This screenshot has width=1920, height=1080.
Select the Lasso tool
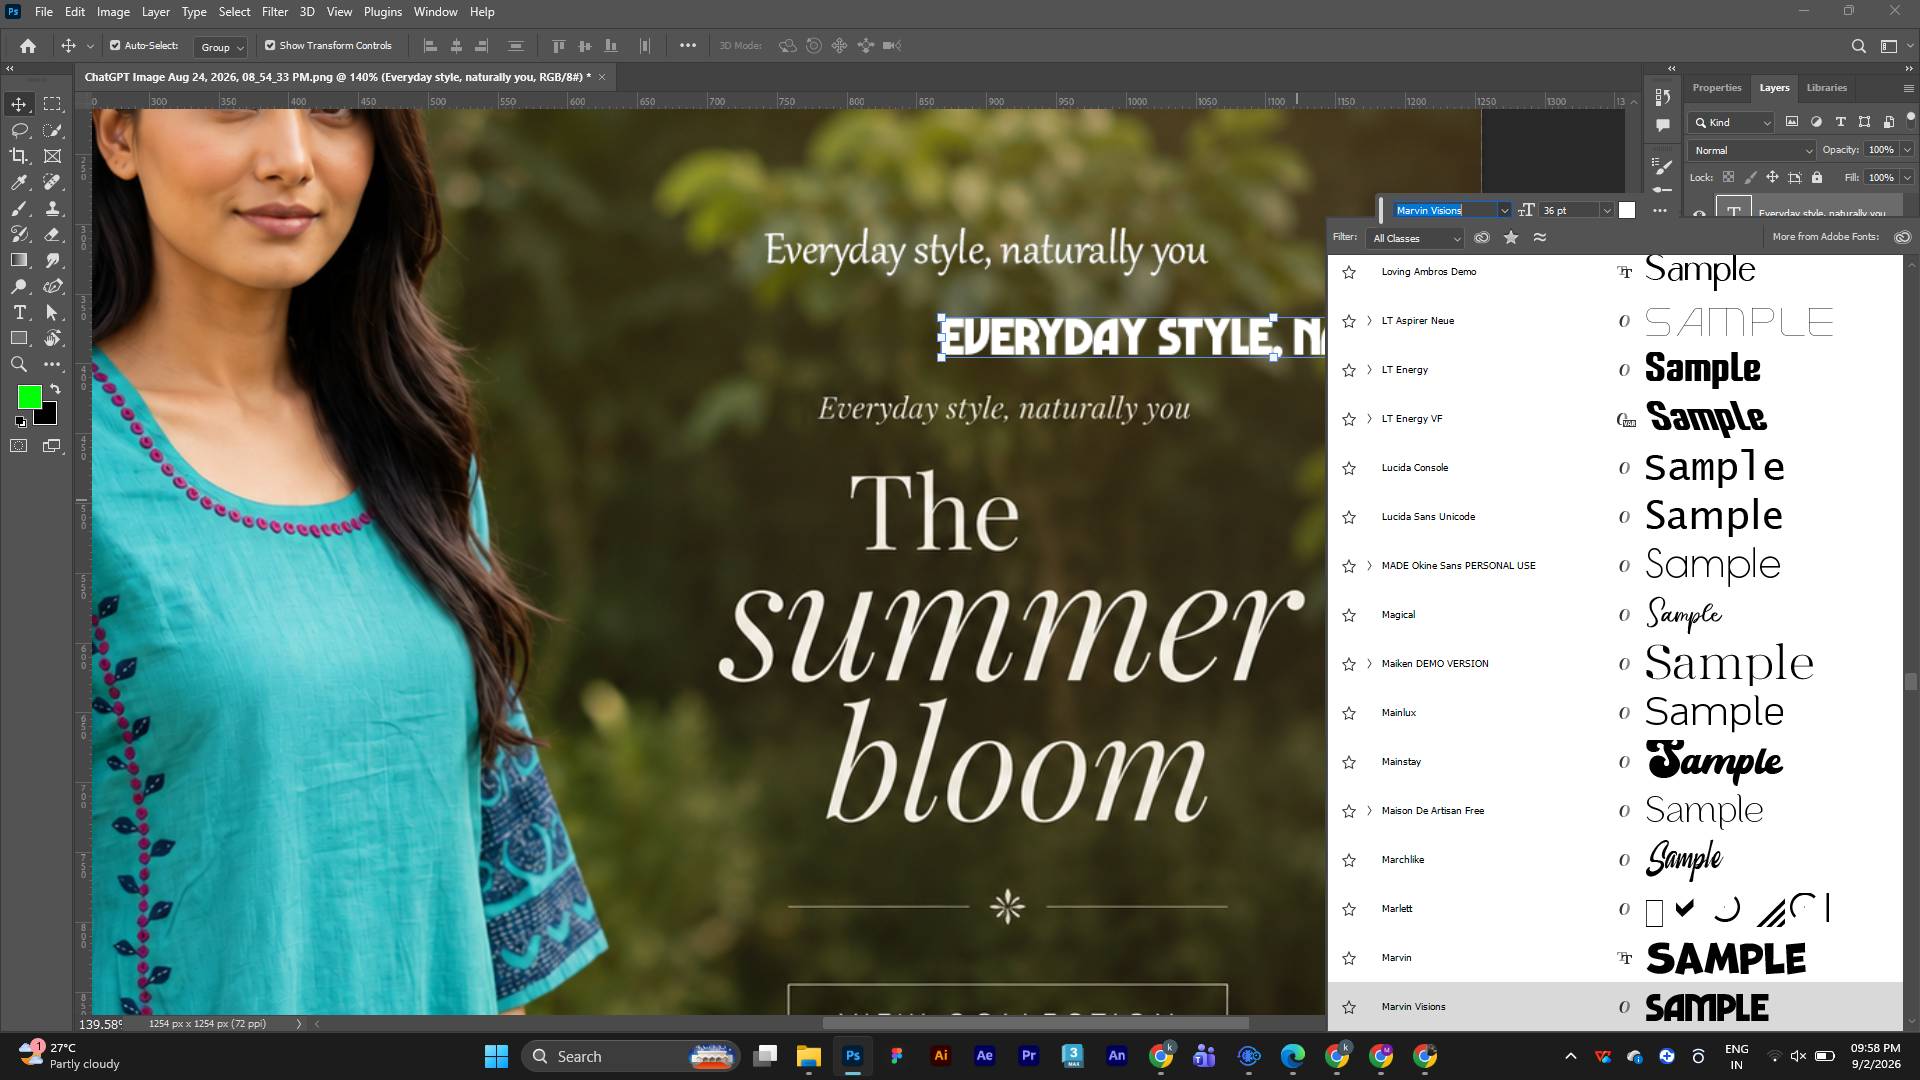[x=19, y=130]
